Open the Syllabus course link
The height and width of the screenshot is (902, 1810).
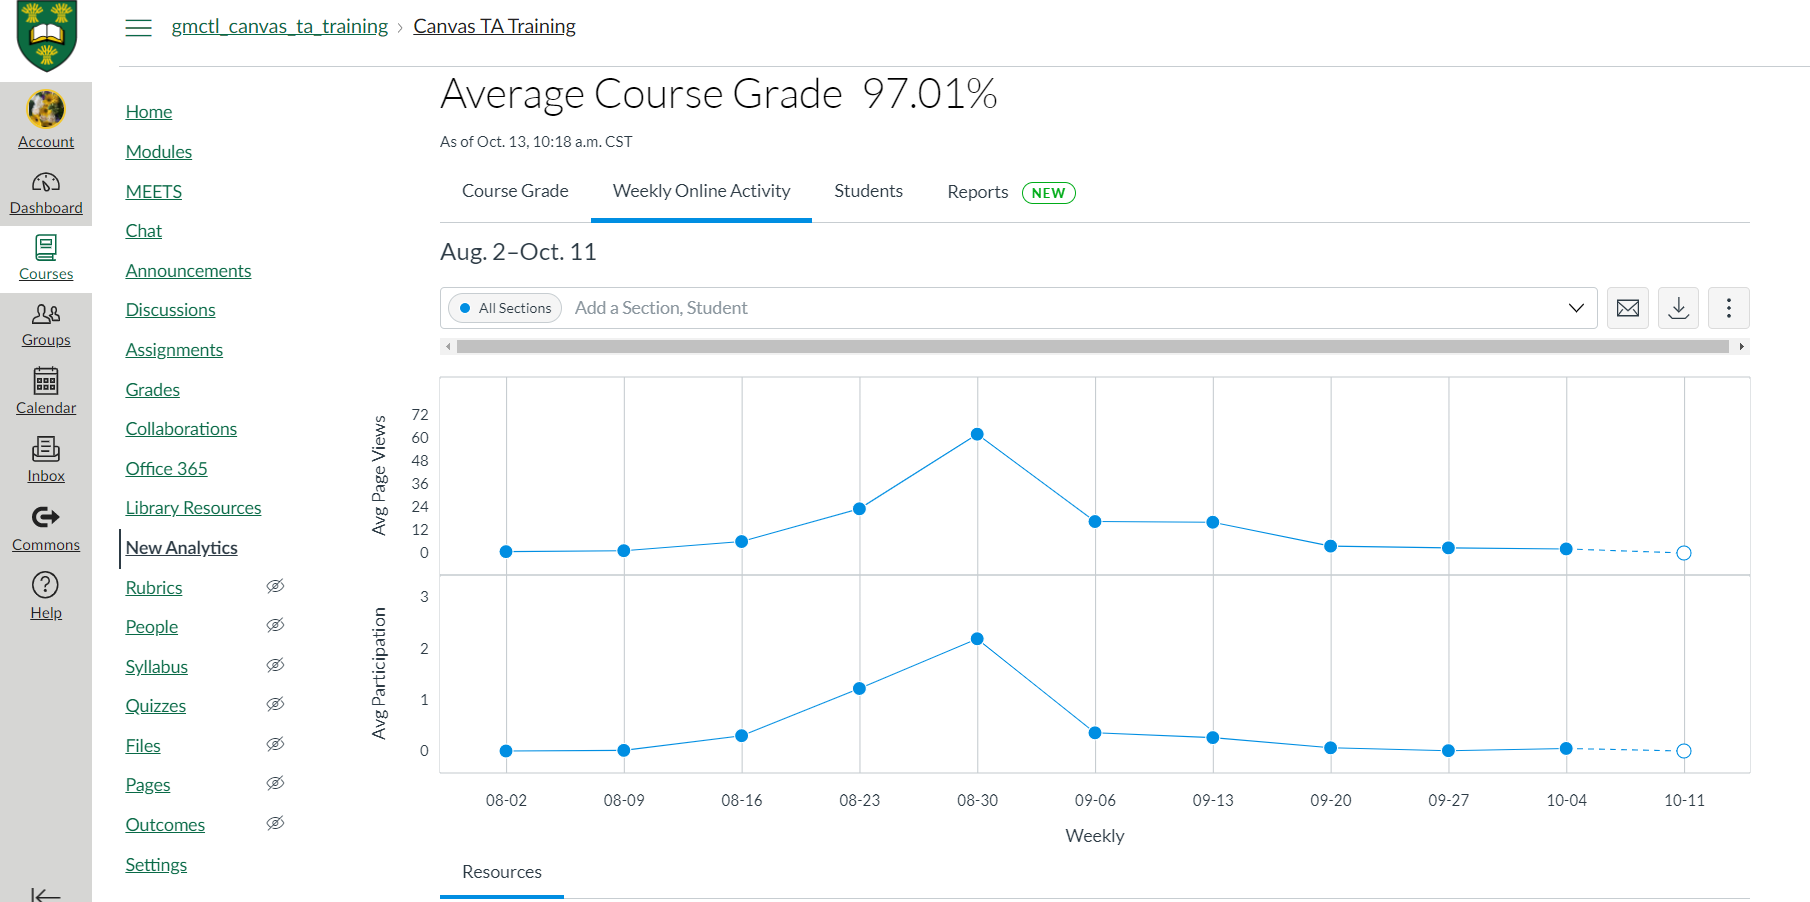tap(156, 666)
